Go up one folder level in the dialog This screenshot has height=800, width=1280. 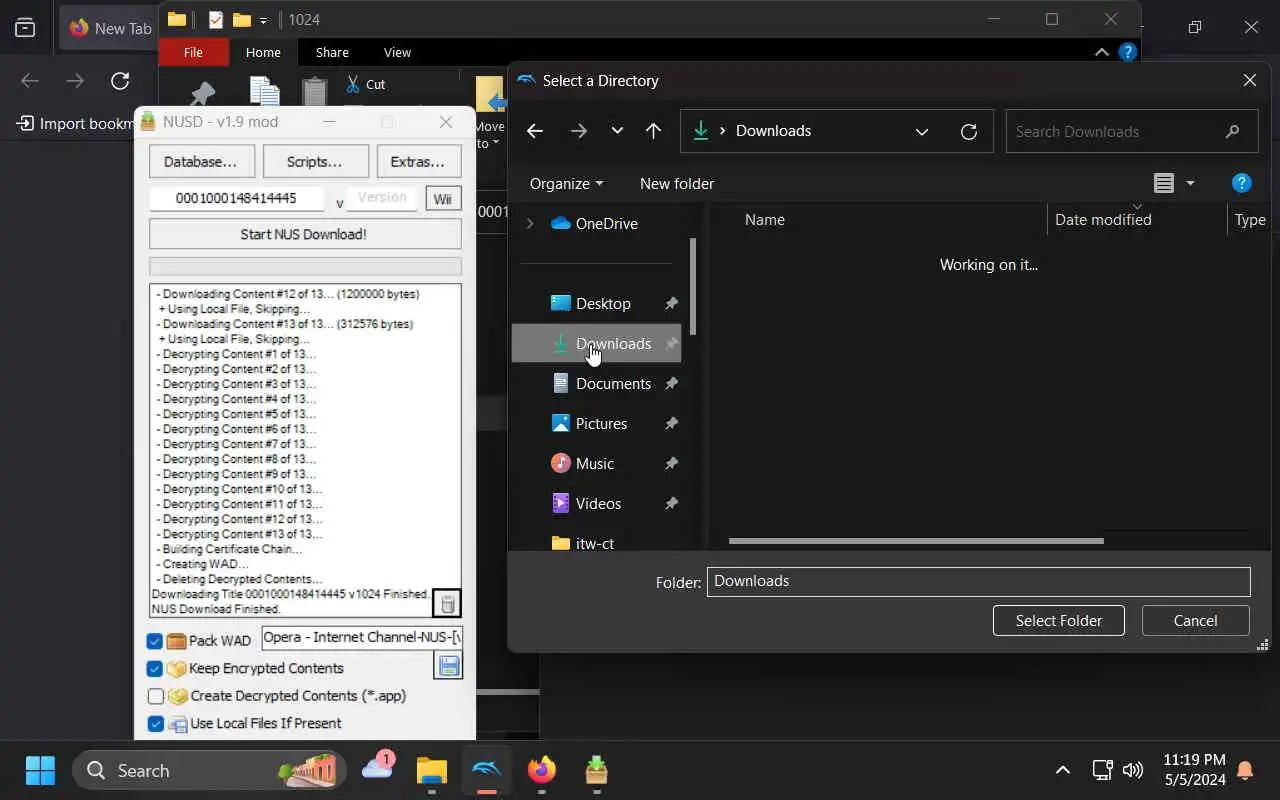click(x=653, y=131)
